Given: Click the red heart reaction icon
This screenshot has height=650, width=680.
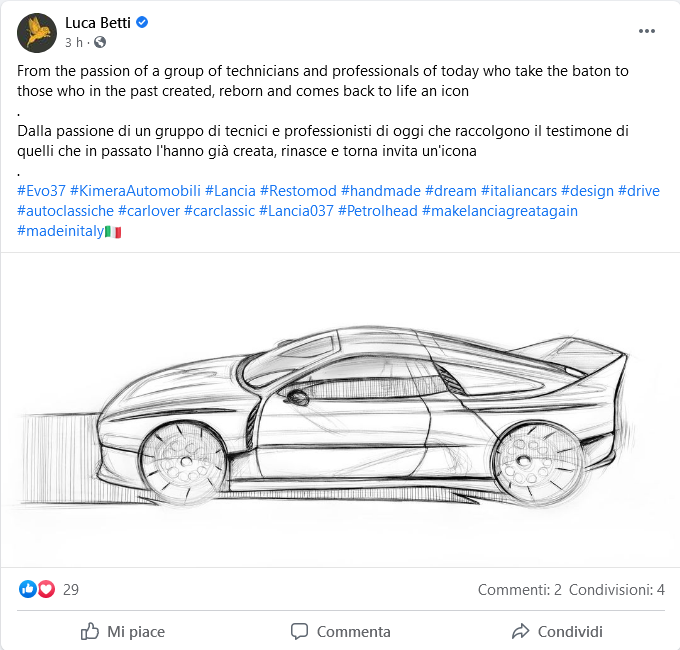Looking at the screenshot, I should [x=46, y=589].
